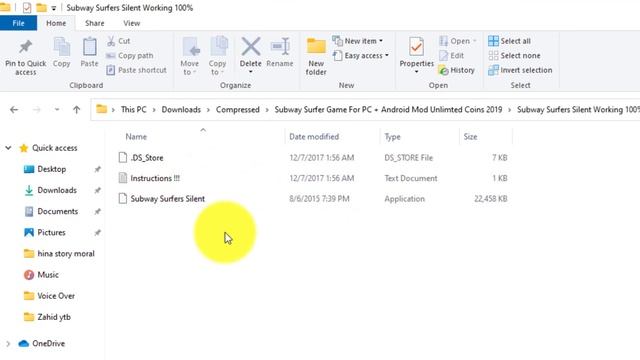The height and width of the screenshot is (360, 640).
Task: Click the 22,458 KB size cell
Action: [x=491, y=199]
